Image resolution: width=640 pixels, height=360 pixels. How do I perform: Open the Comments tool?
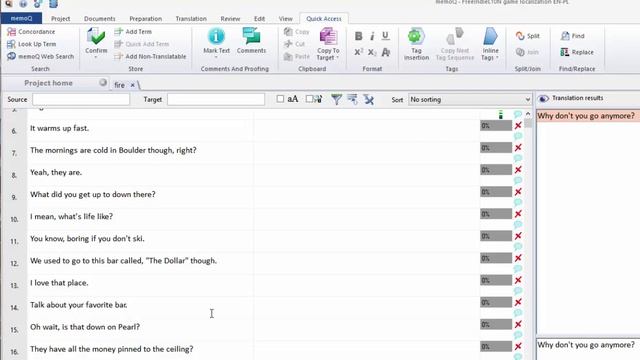[251, 41]
